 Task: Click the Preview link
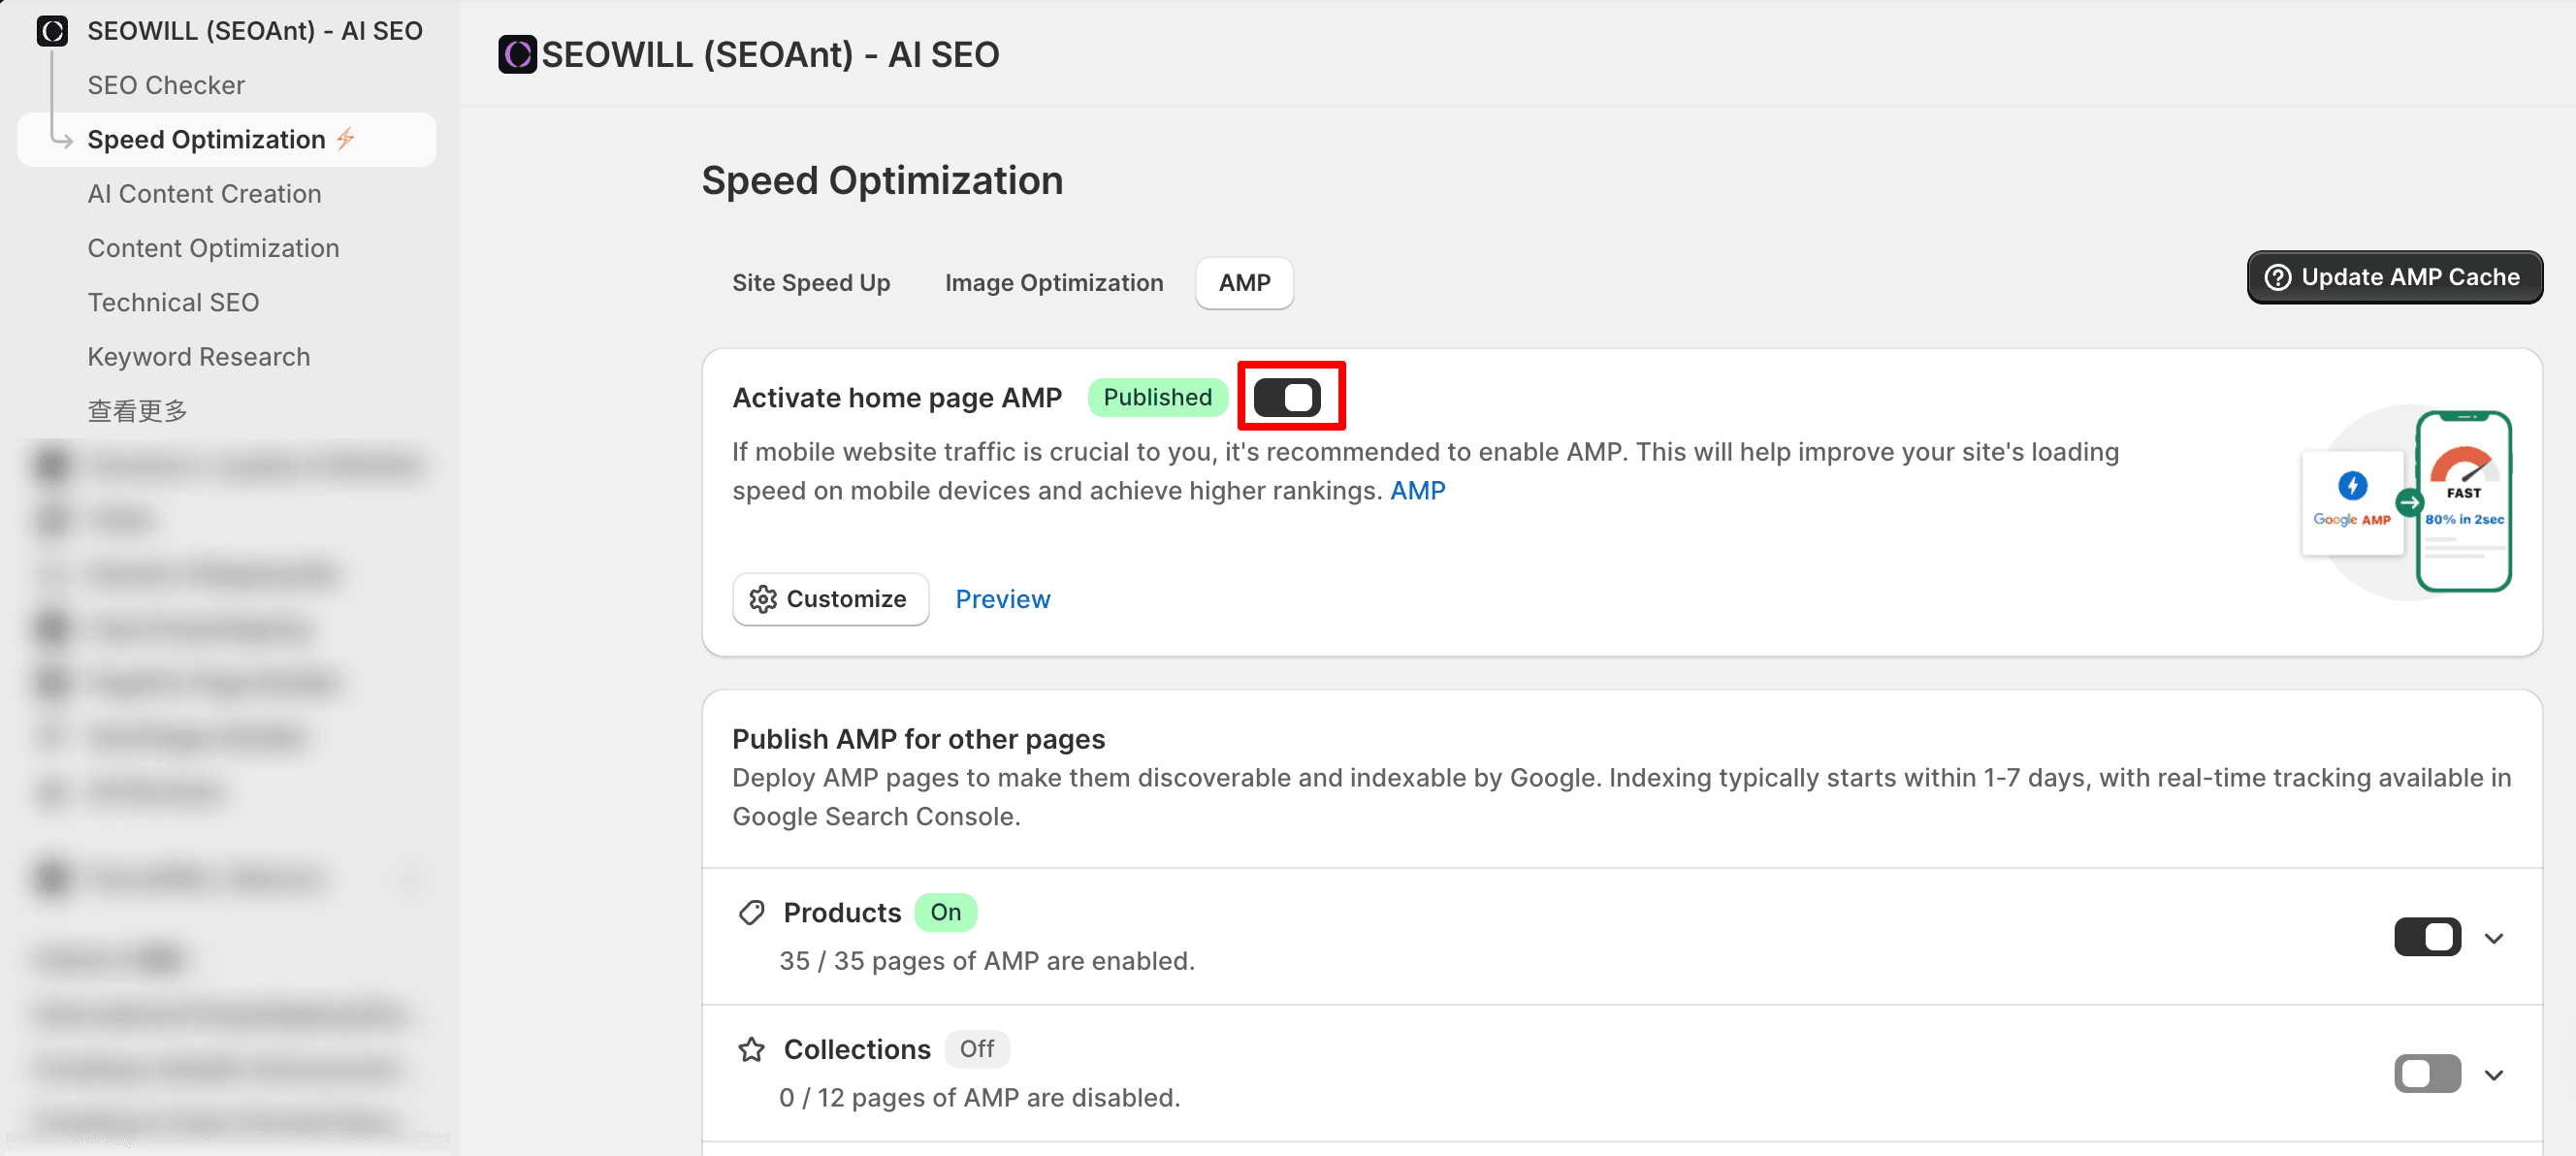point(1002,598)
